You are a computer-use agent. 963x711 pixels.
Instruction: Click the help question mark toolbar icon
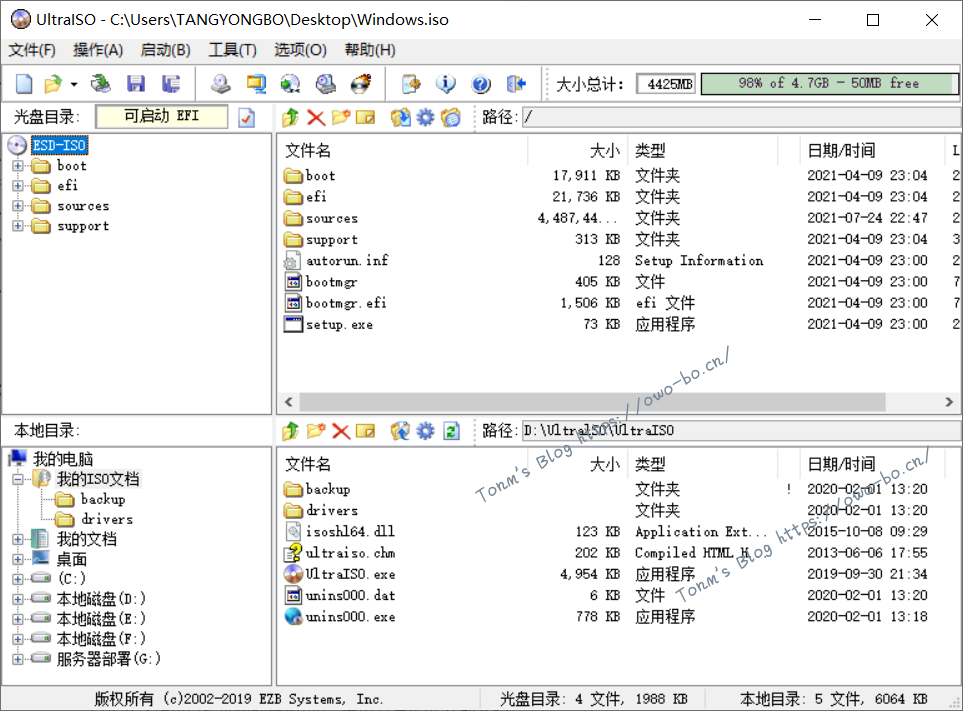481,84
